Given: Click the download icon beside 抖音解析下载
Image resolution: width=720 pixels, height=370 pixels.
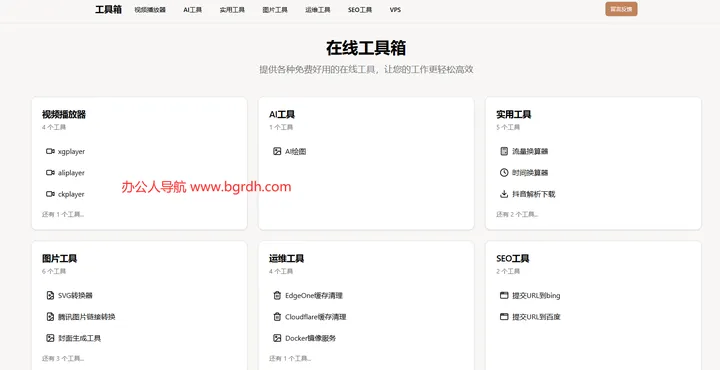Looking at the screenshot, I should [x=504, y=194].
